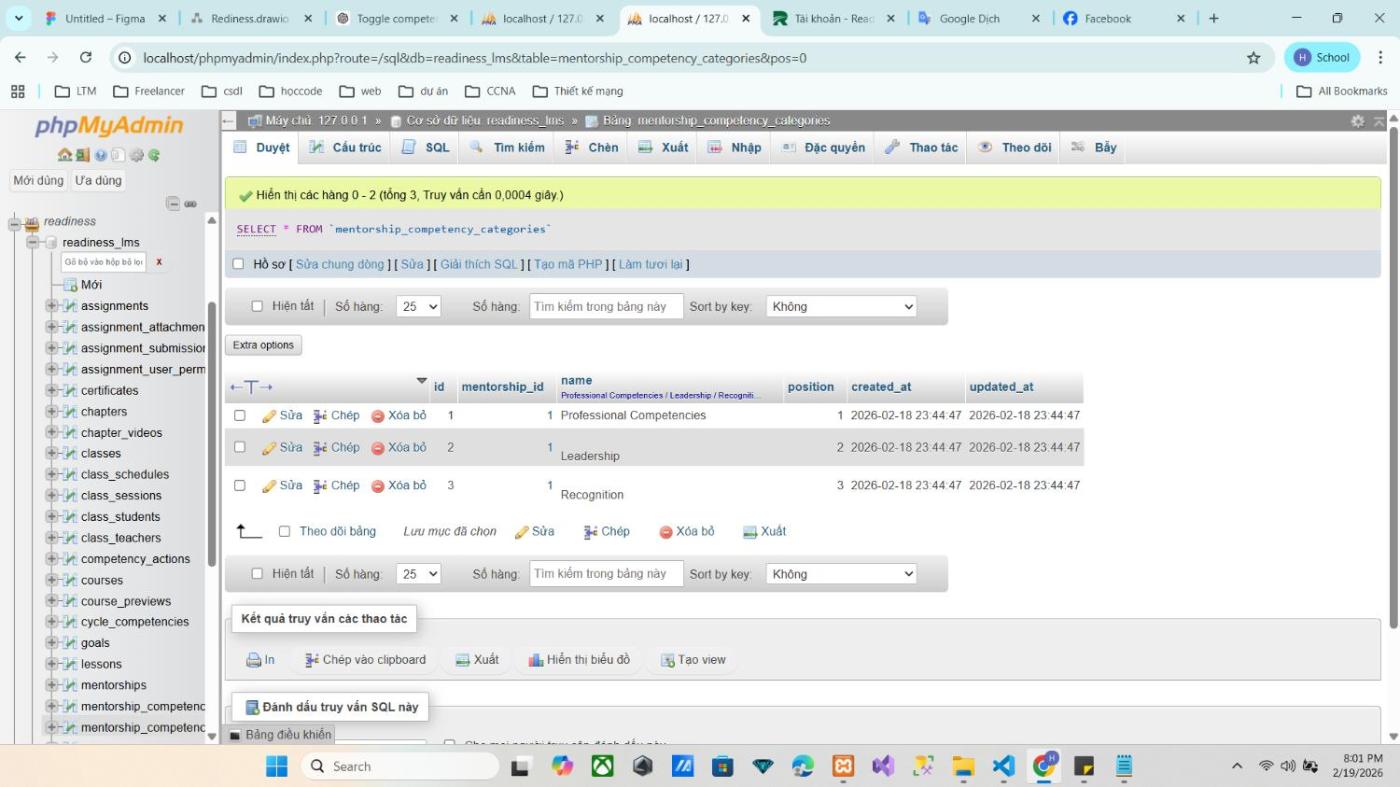Open the SQL tab
This screenshot has height=787, width=1400.
(426, 147)
